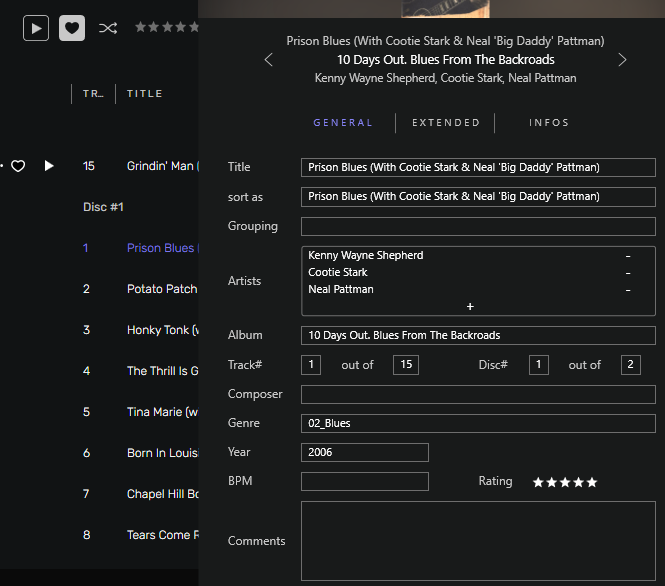Edit the sort as field

(x=478, y=197)
